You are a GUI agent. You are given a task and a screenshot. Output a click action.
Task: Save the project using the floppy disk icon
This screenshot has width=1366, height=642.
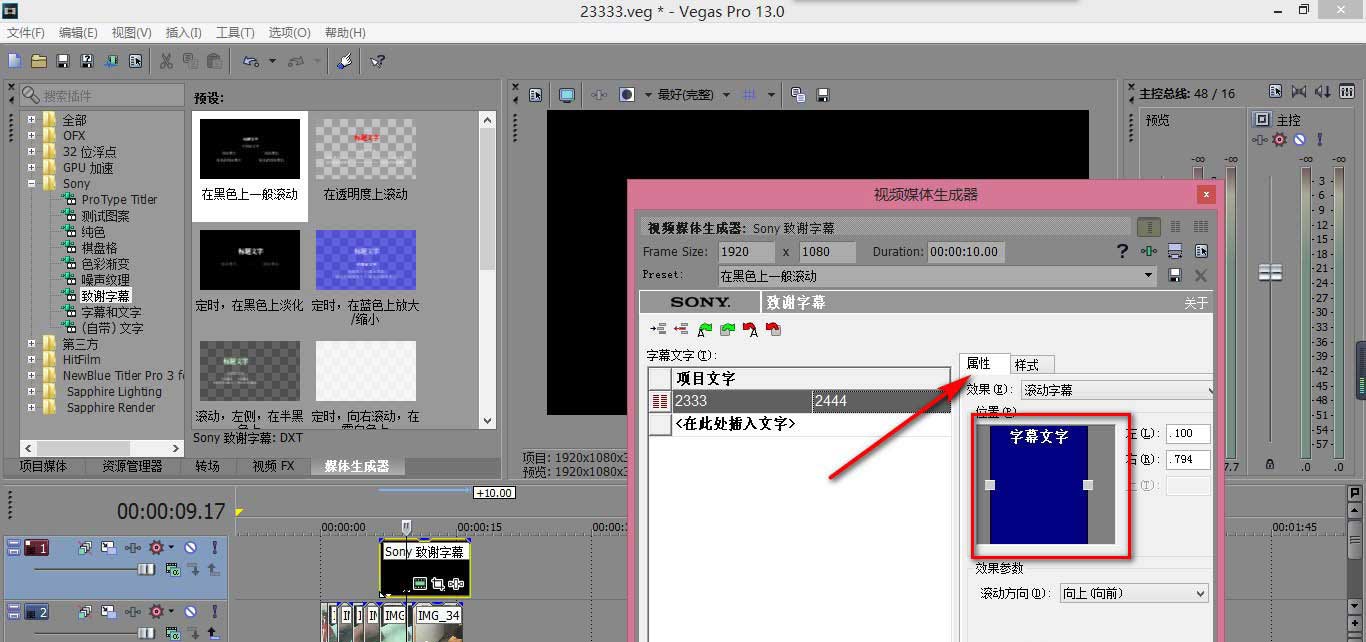pyautogui.click(x=63, y=61)
